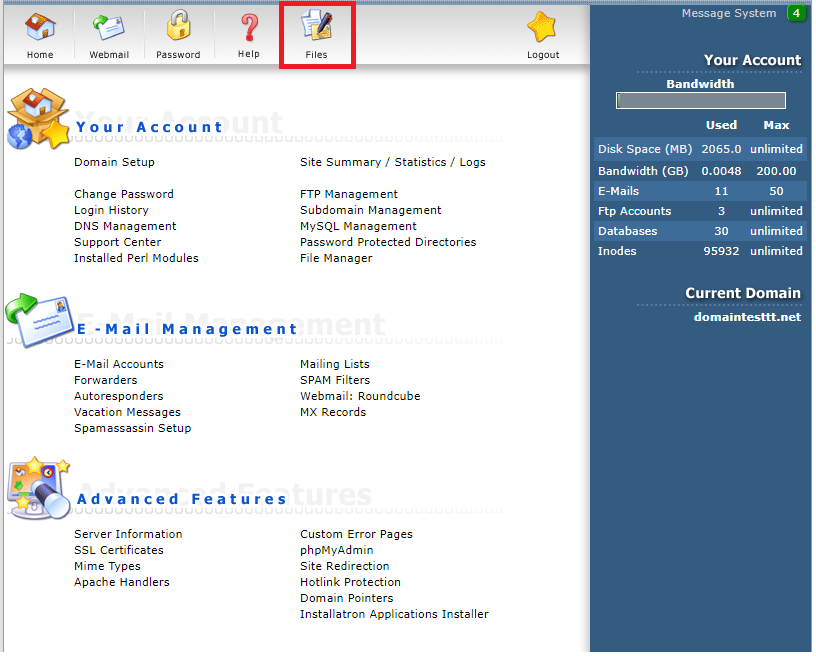
Task: Open the Files icon in toolbar
Action: pyautogui.click(x=317, y=26)
